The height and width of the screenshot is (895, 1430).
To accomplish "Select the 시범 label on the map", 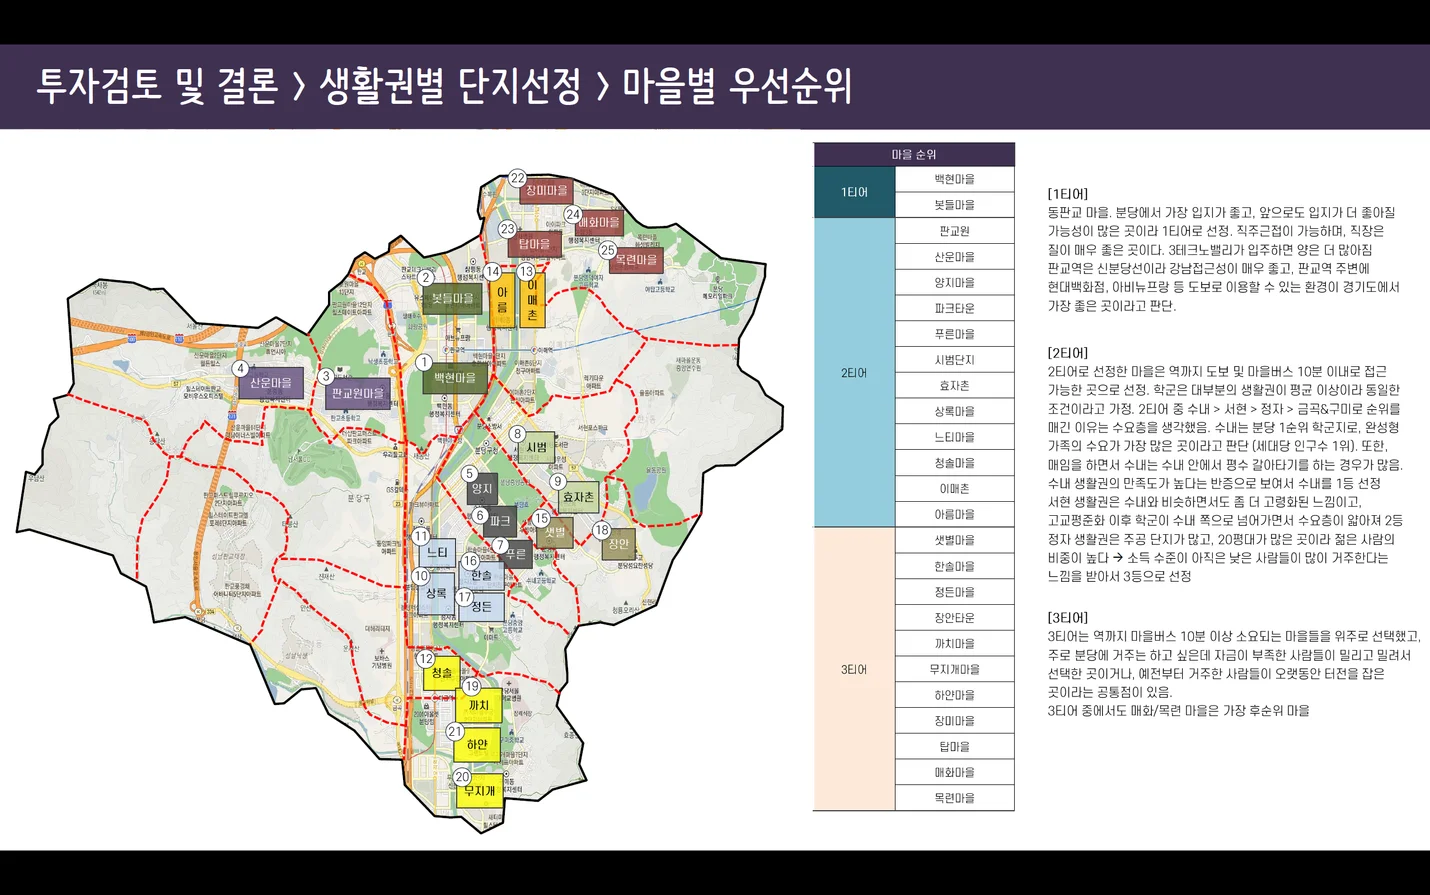I will (x=537, y=448).
